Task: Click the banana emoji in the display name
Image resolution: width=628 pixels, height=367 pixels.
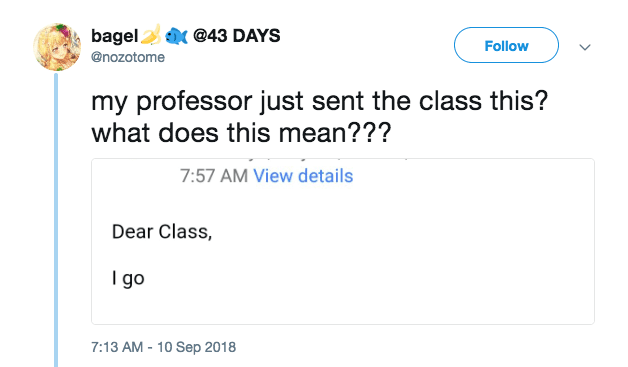Action: coord(151,35)
